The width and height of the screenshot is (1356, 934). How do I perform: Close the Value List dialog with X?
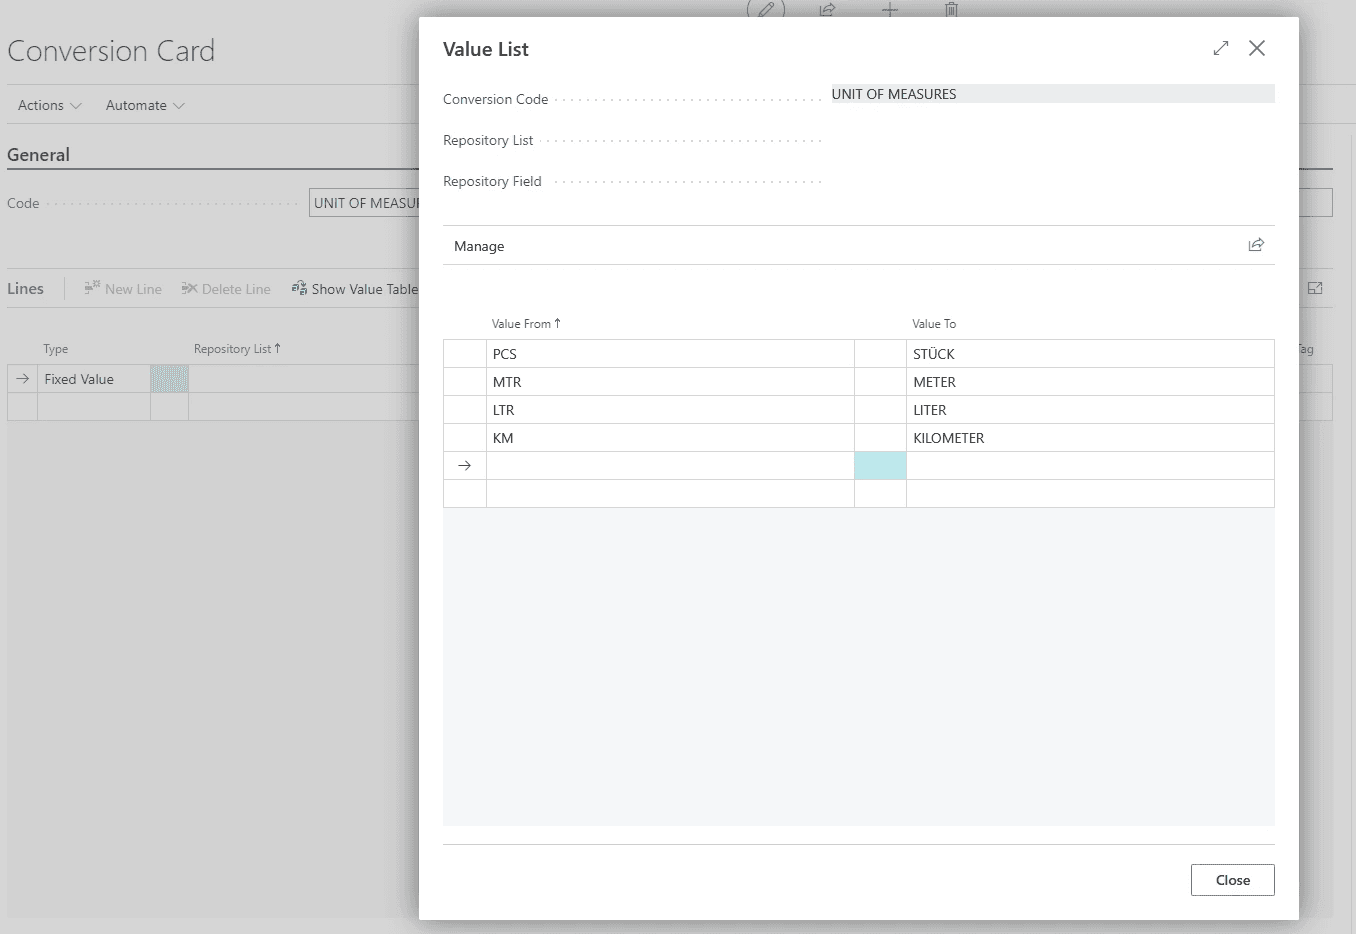pos(1257,48)
